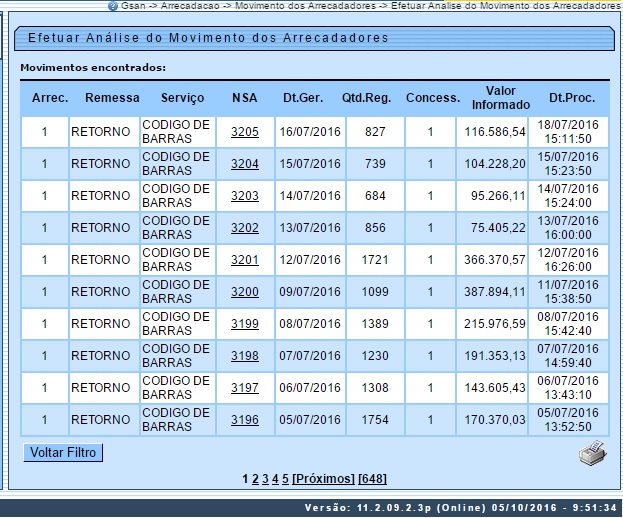Click the Valor Informado column header
623x518 pixels.
point(493,98)
